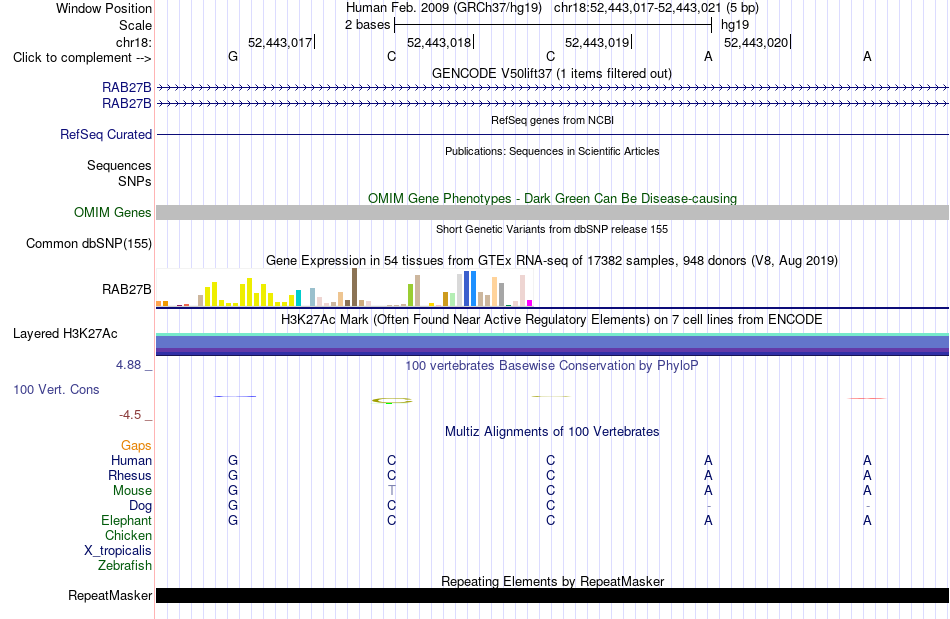
Task: Click the 52,443,018 coordinate on the ruler
Action: tap(439, 42)
